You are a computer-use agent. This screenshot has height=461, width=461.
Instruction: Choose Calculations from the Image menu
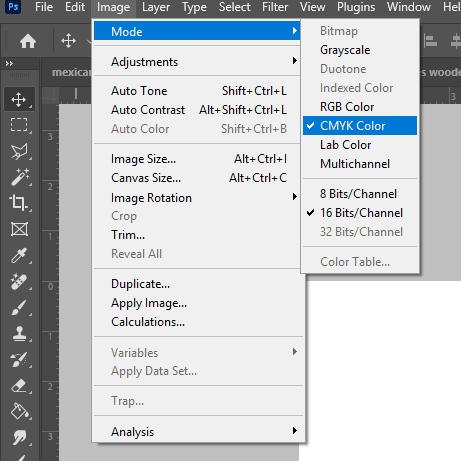tap(197, 322)
